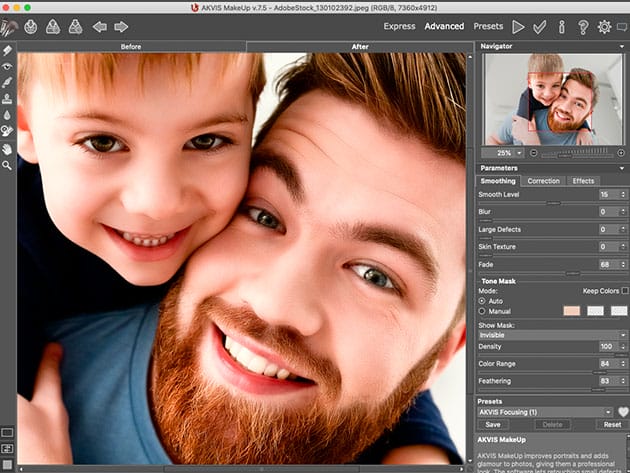Open Preferences gear icon
Viewport: 630px width, 473px height.
tap(603, 26)
